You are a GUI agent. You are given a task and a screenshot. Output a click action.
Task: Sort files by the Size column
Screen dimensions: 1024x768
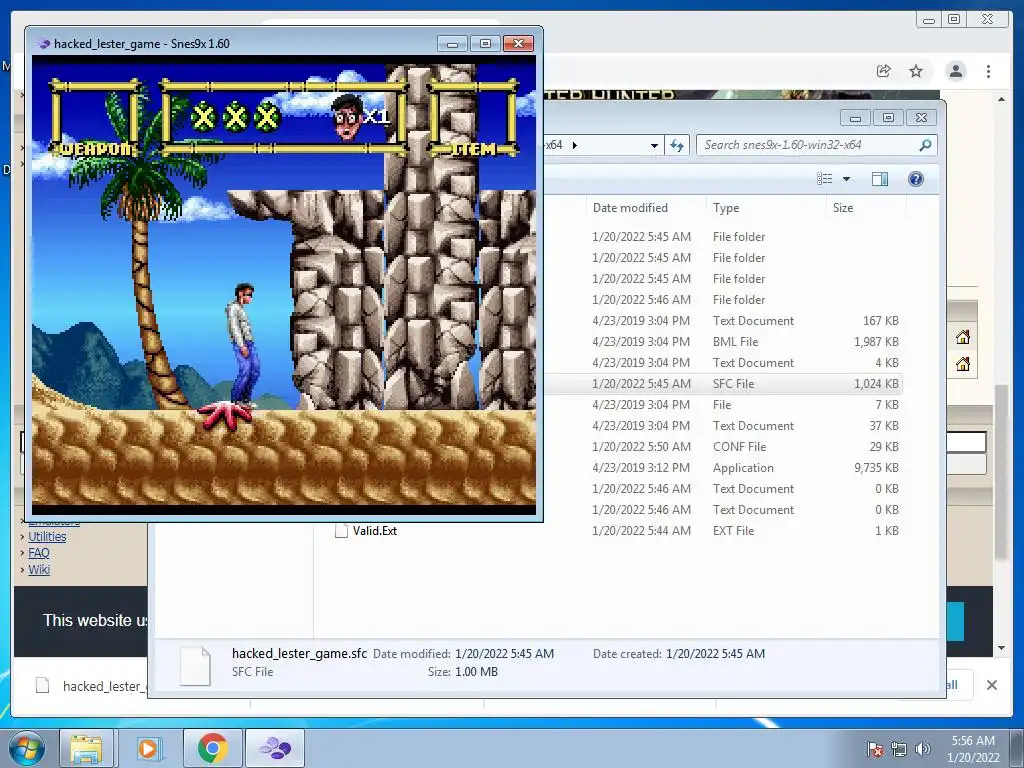(843, 208)
